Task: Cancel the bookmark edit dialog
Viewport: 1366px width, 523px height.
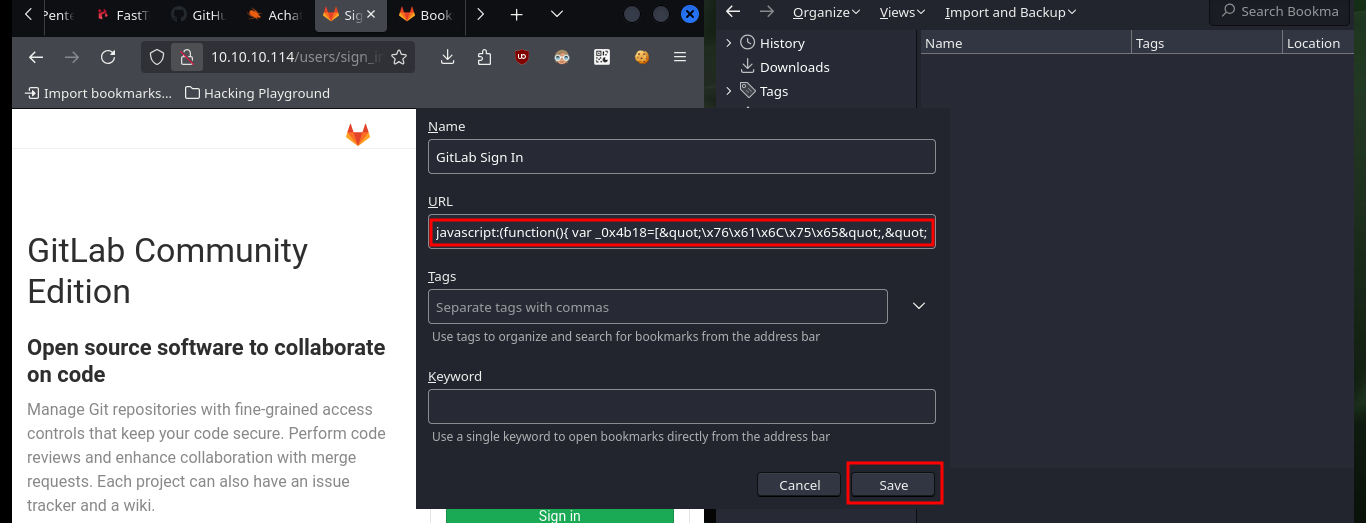Action: tap(799, 485)
